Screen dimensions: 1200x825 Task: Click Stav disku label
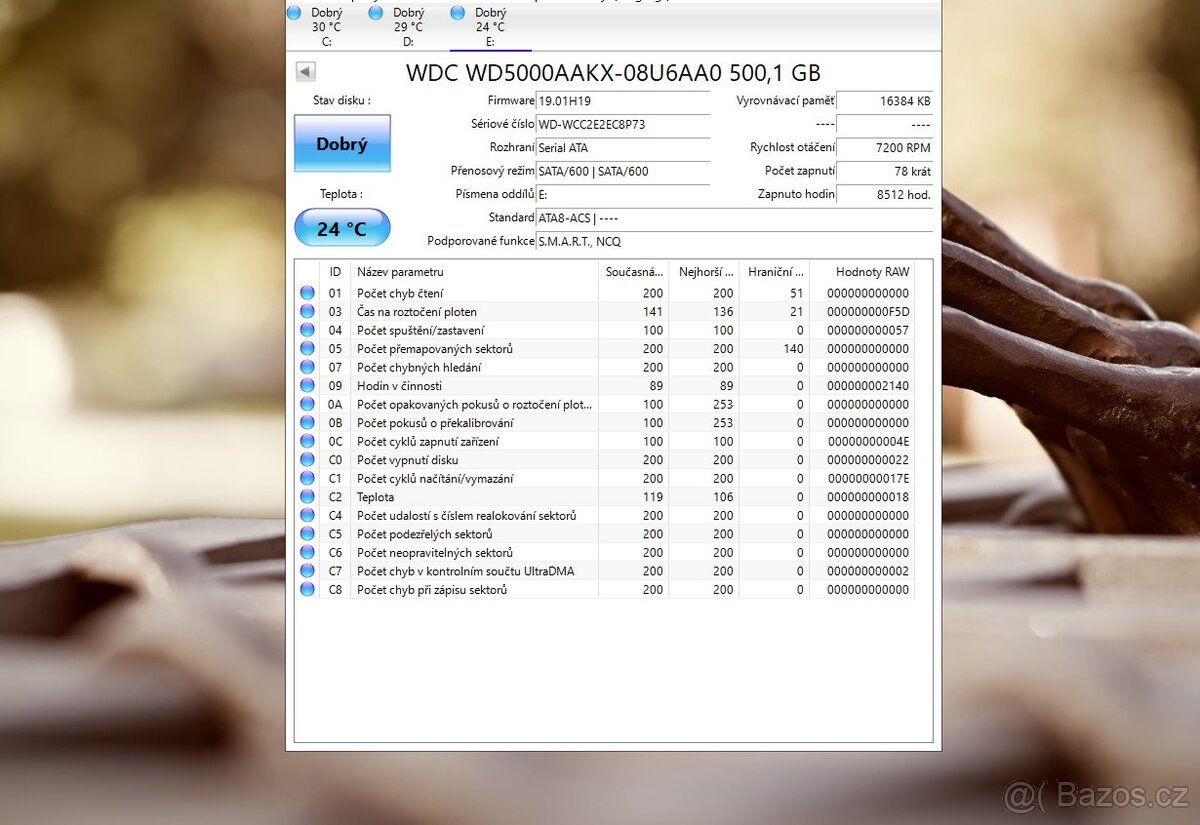[x=342, y=100]
